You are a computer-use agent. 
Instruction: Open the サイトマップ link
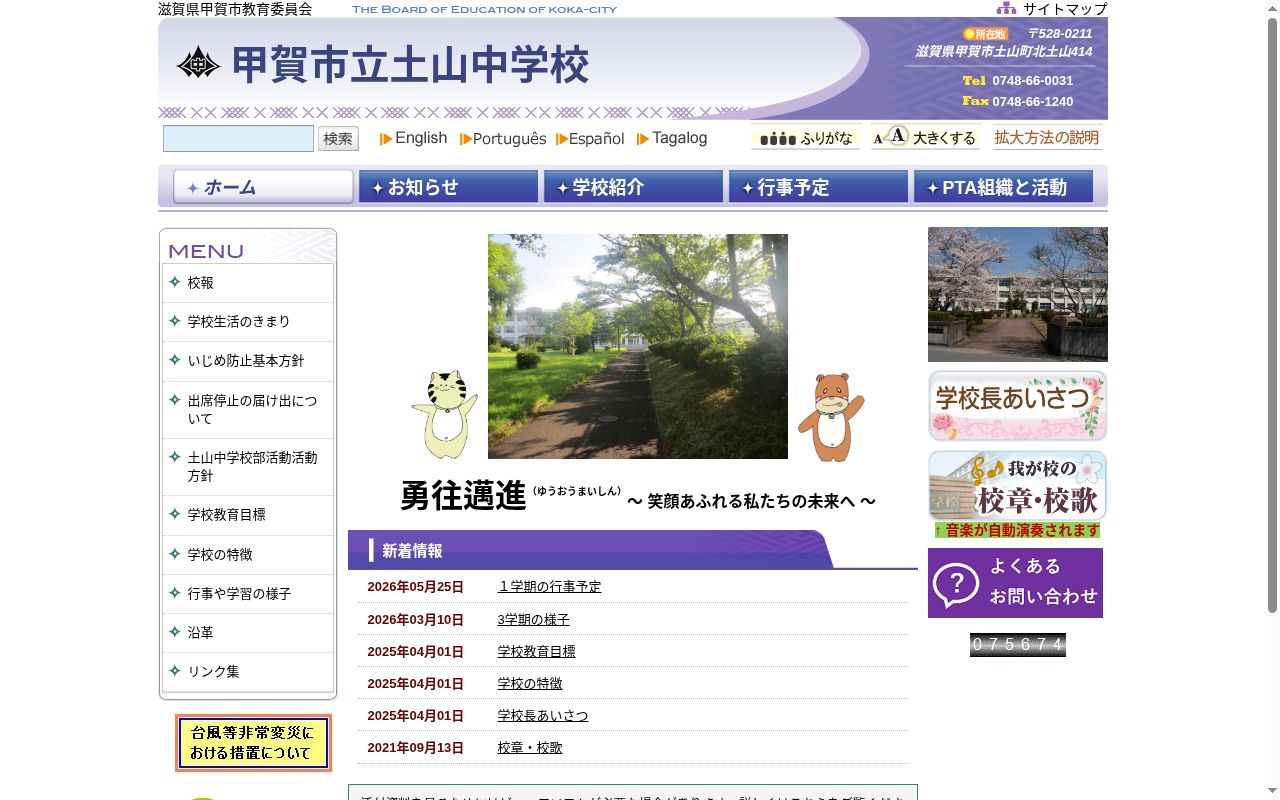pyautogui.click(x=1065, y=9)
